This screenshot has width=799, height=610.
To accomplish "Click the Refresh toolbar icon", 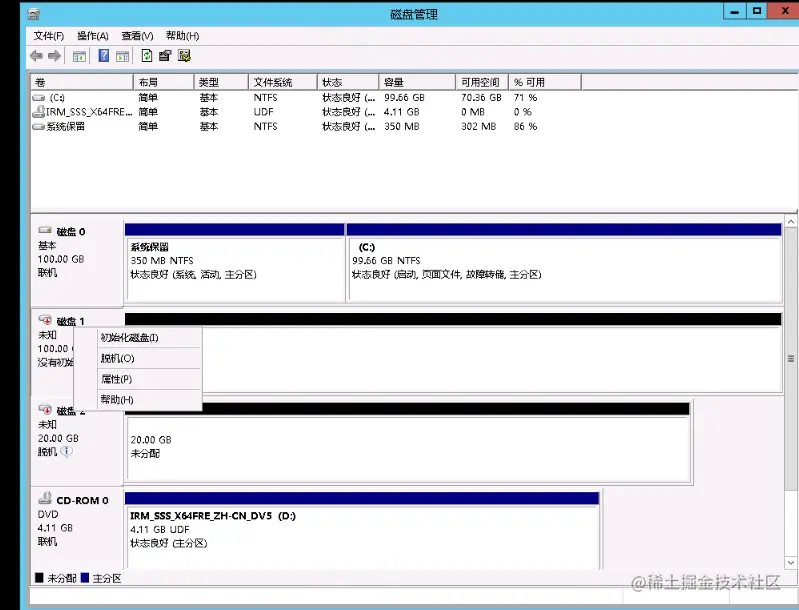I will [x=147, y=56].
